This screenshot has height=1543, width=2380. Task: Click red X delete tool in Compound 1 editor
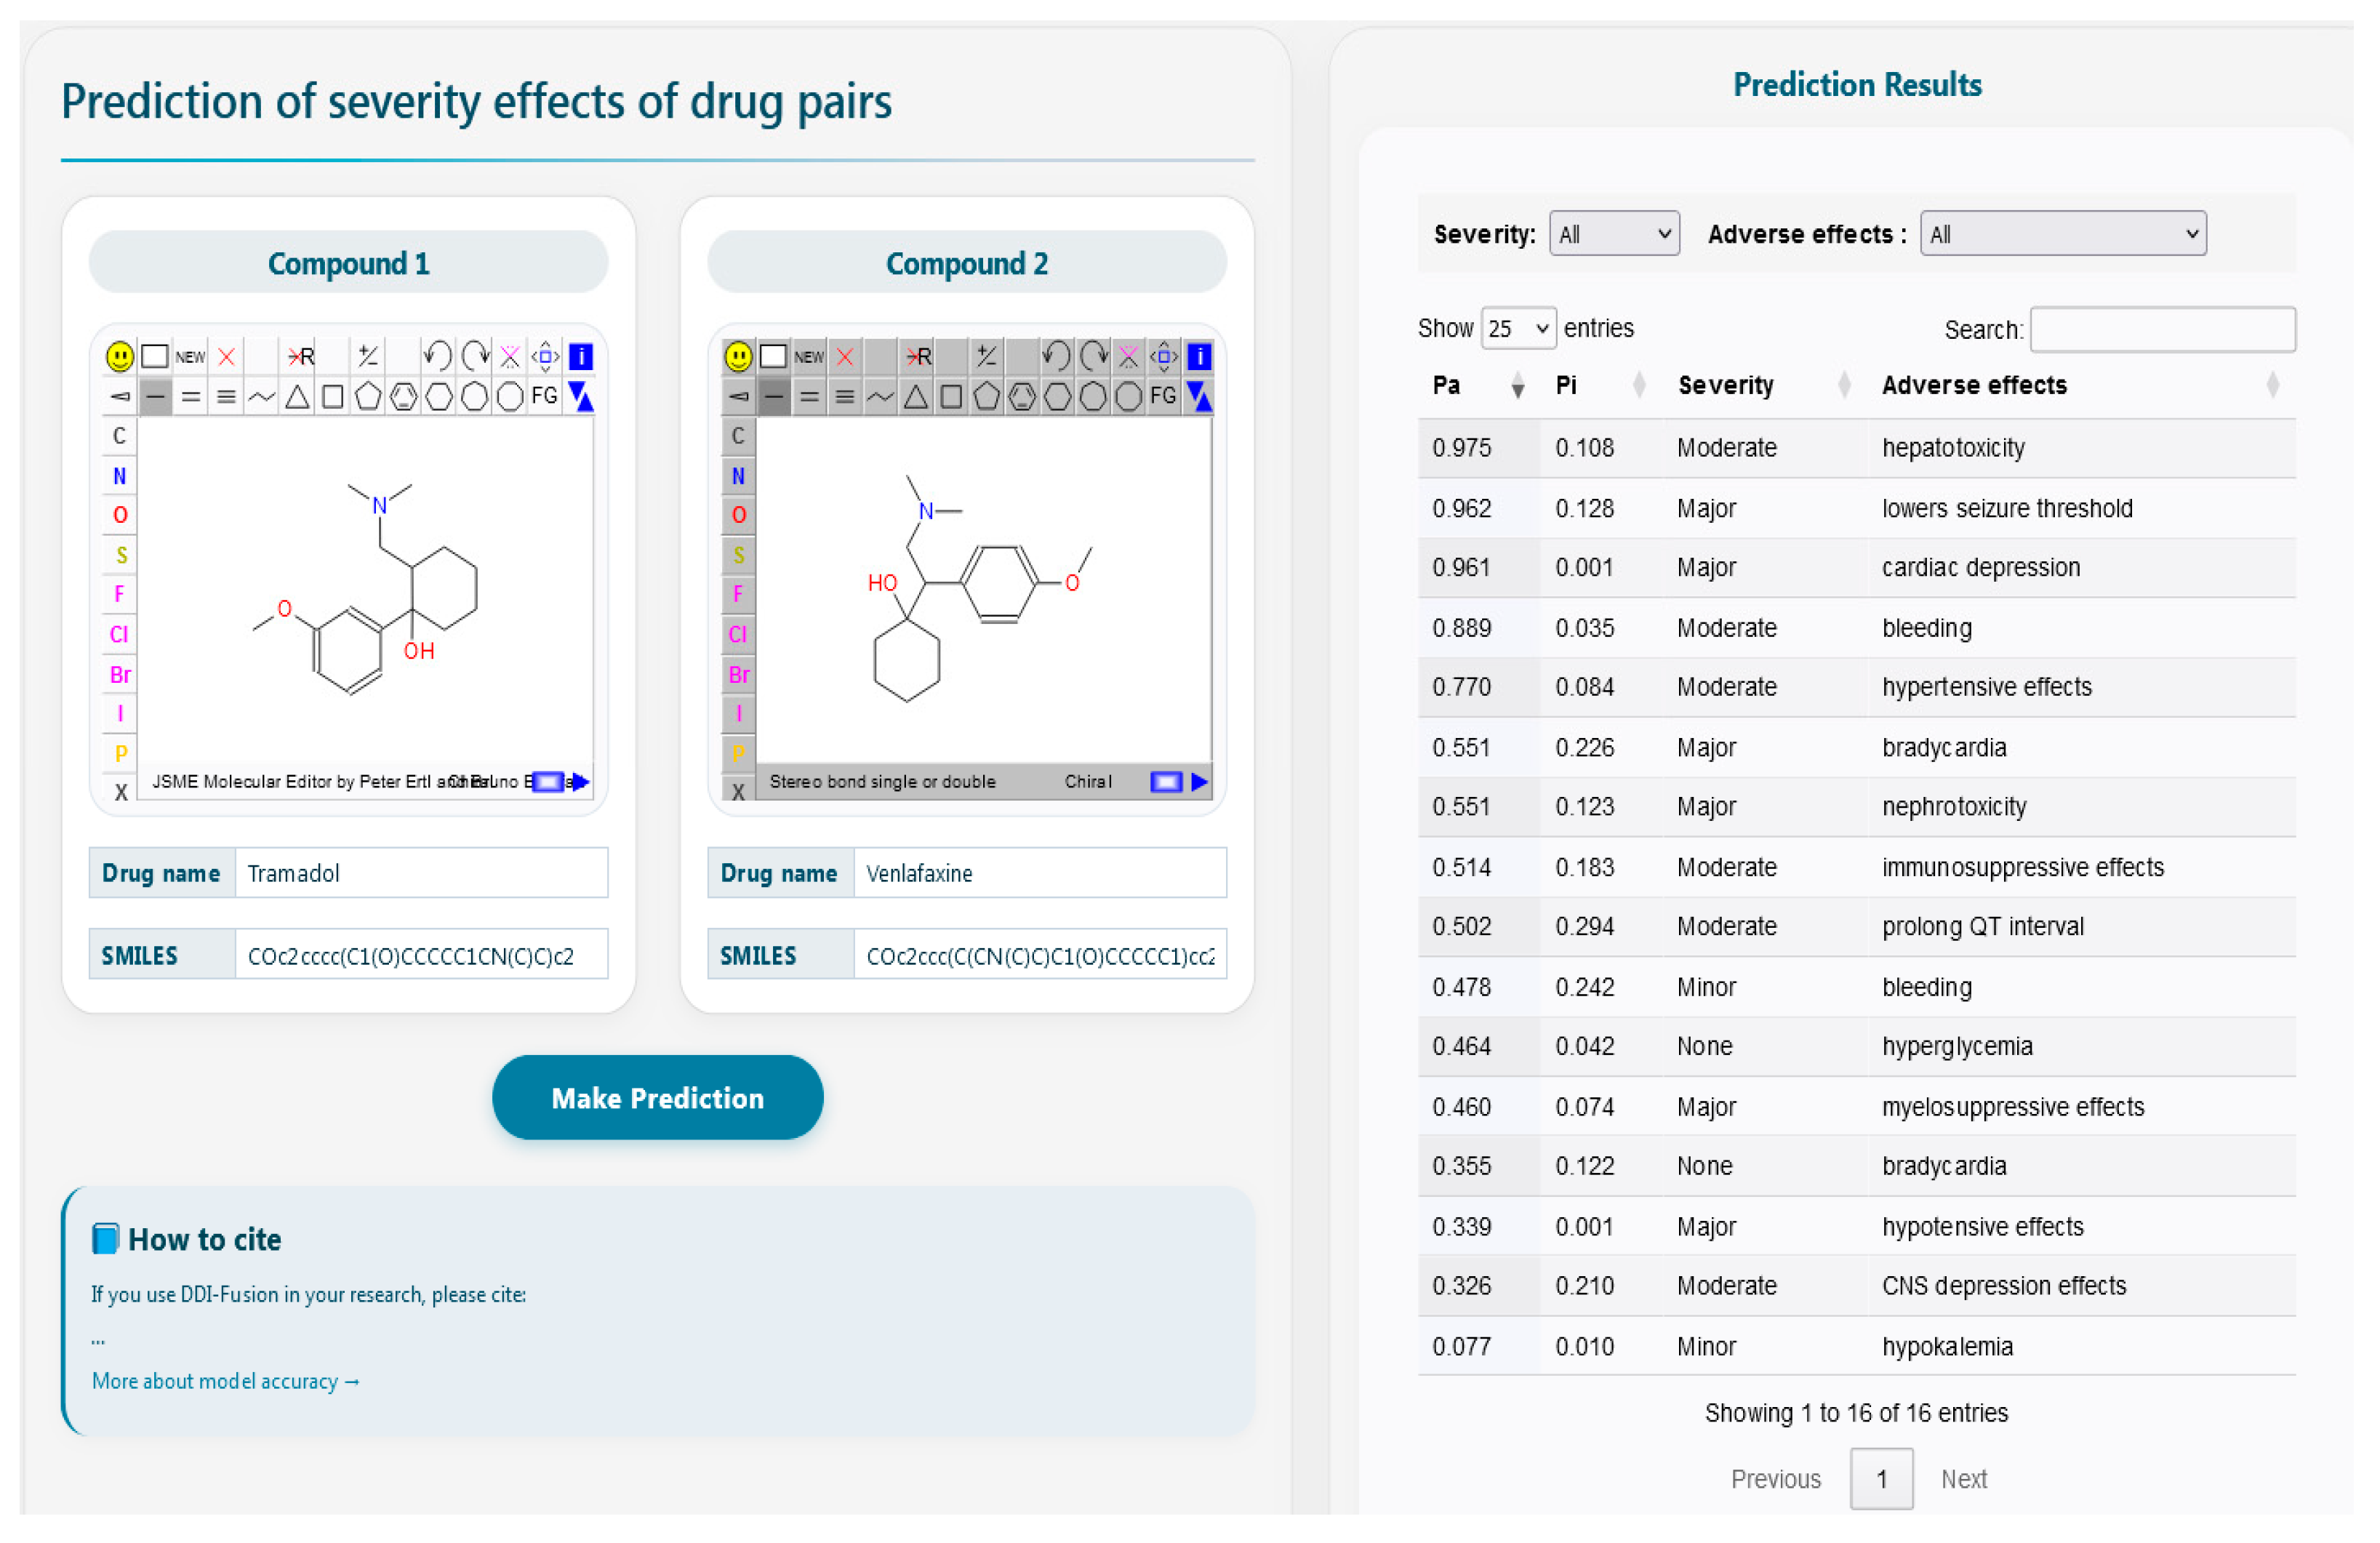pyautogui.click(x=227, y=357)
